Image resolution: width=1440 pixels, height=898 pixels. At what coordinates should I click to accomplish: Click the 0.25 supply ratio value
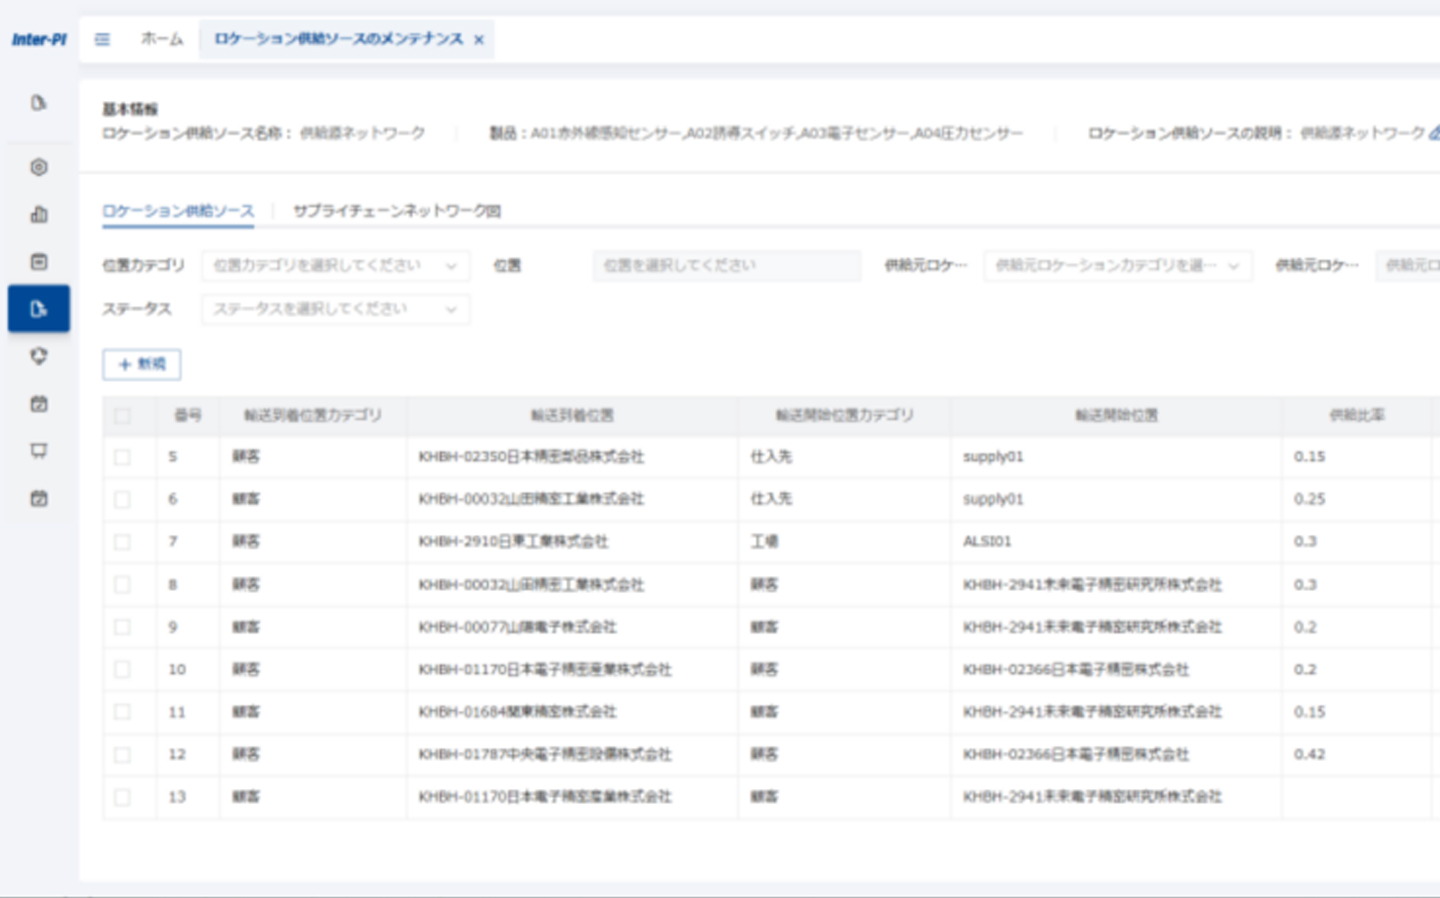(x=1309, y=499)
